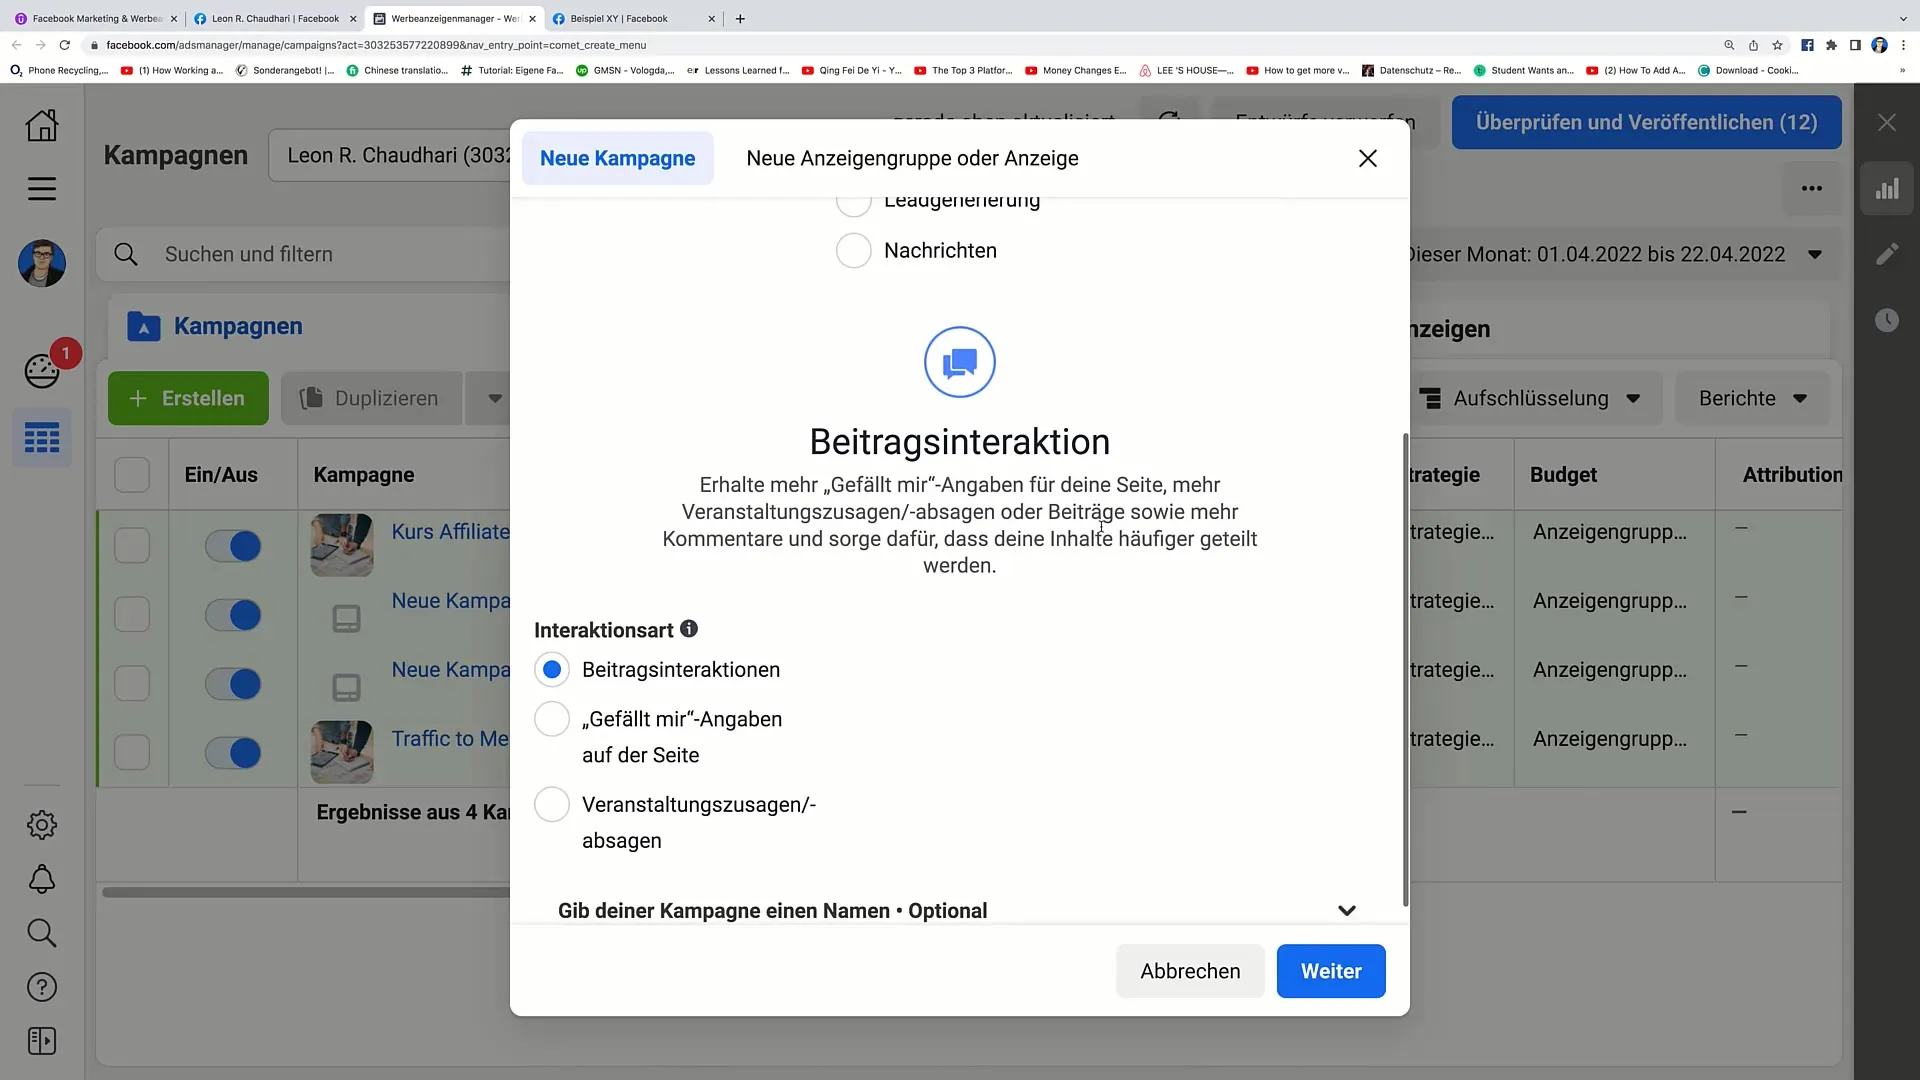Image resolution: width=1920 pixels, height=1080 pixels.
Task: Toggle the sidebar panel collapse icon
Action: (42, 1041)
